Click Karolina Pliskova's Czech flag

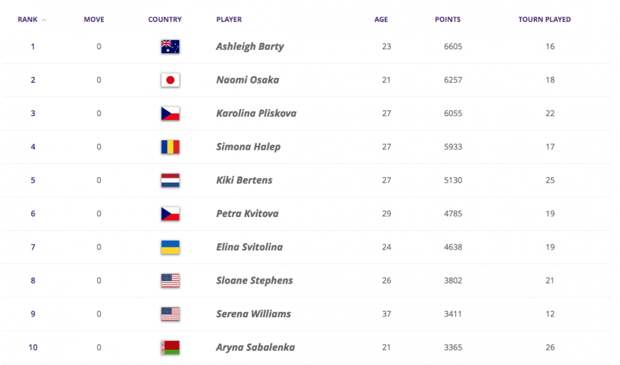tap(170, 113)
